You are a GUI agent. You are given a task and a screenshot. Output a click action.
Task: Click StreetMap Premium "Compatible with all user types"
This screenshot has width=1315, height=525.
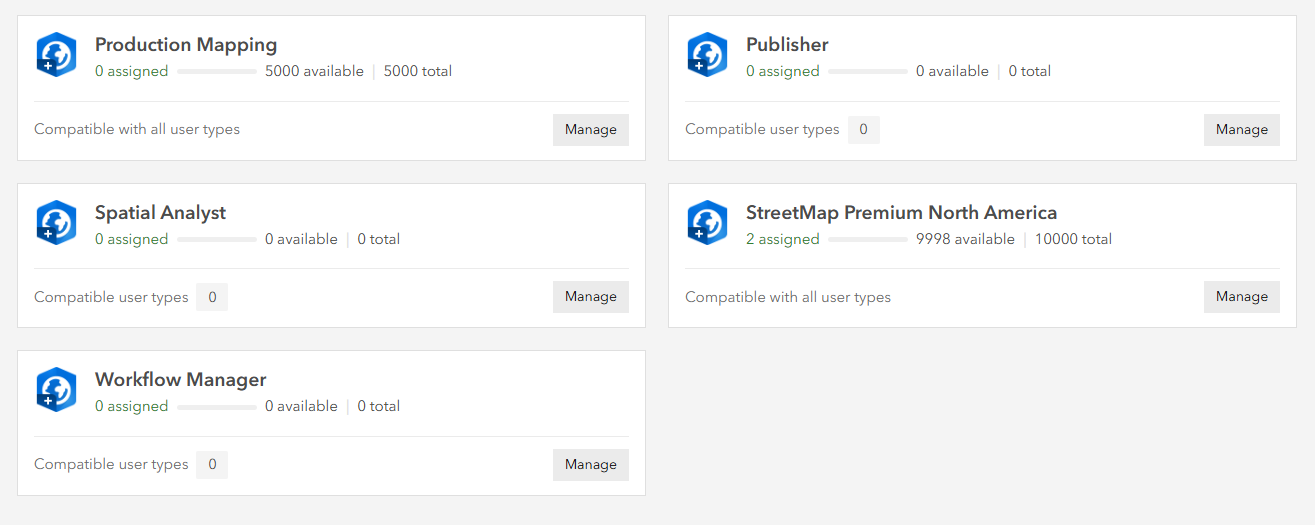point(788,297)
